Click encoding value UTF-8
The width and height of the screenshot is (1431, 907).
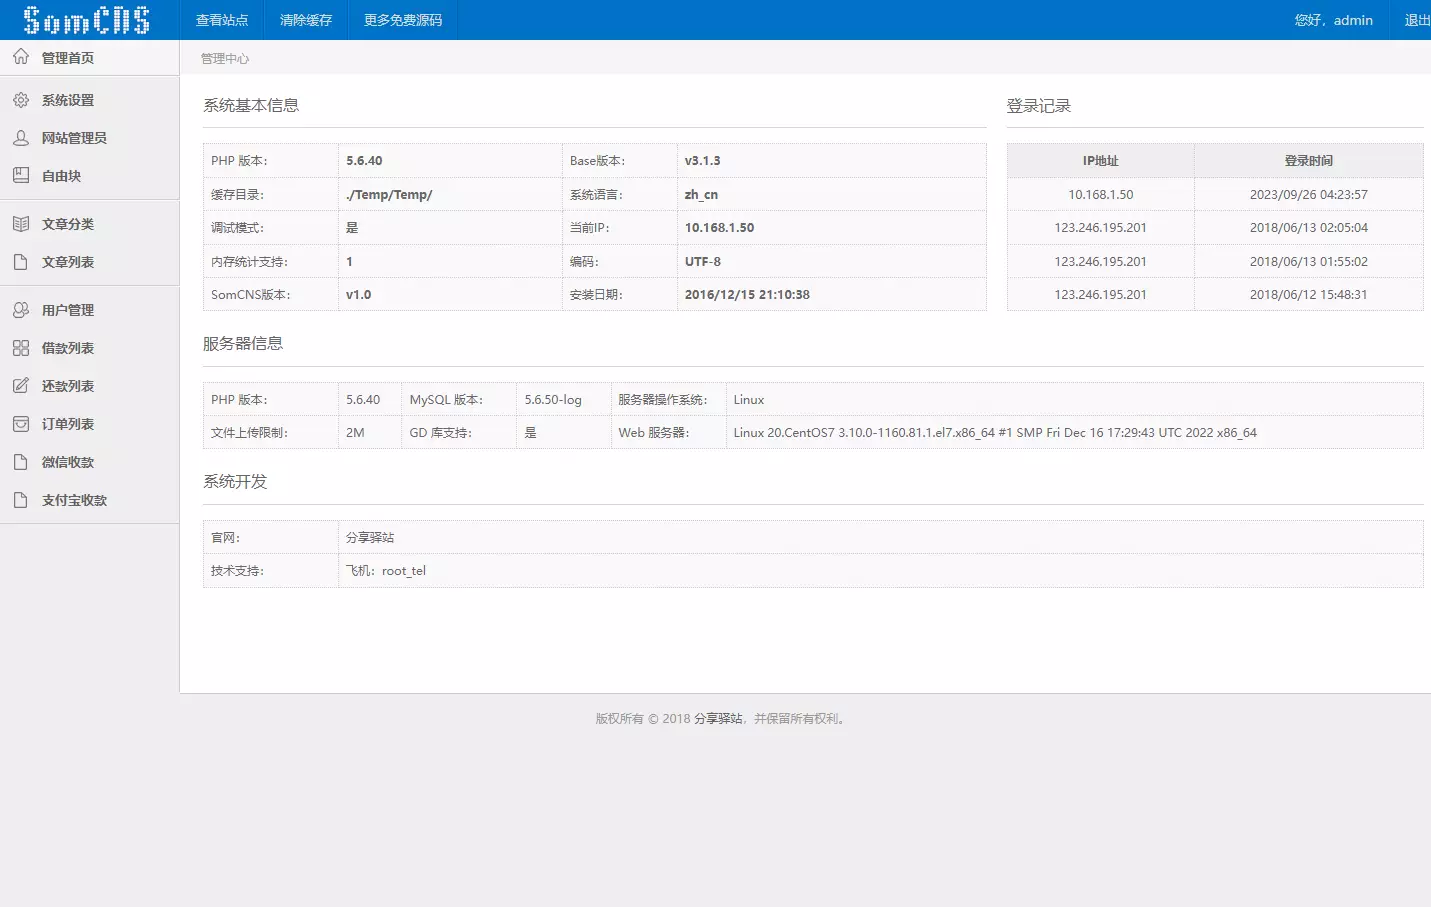tap(702, 262)
